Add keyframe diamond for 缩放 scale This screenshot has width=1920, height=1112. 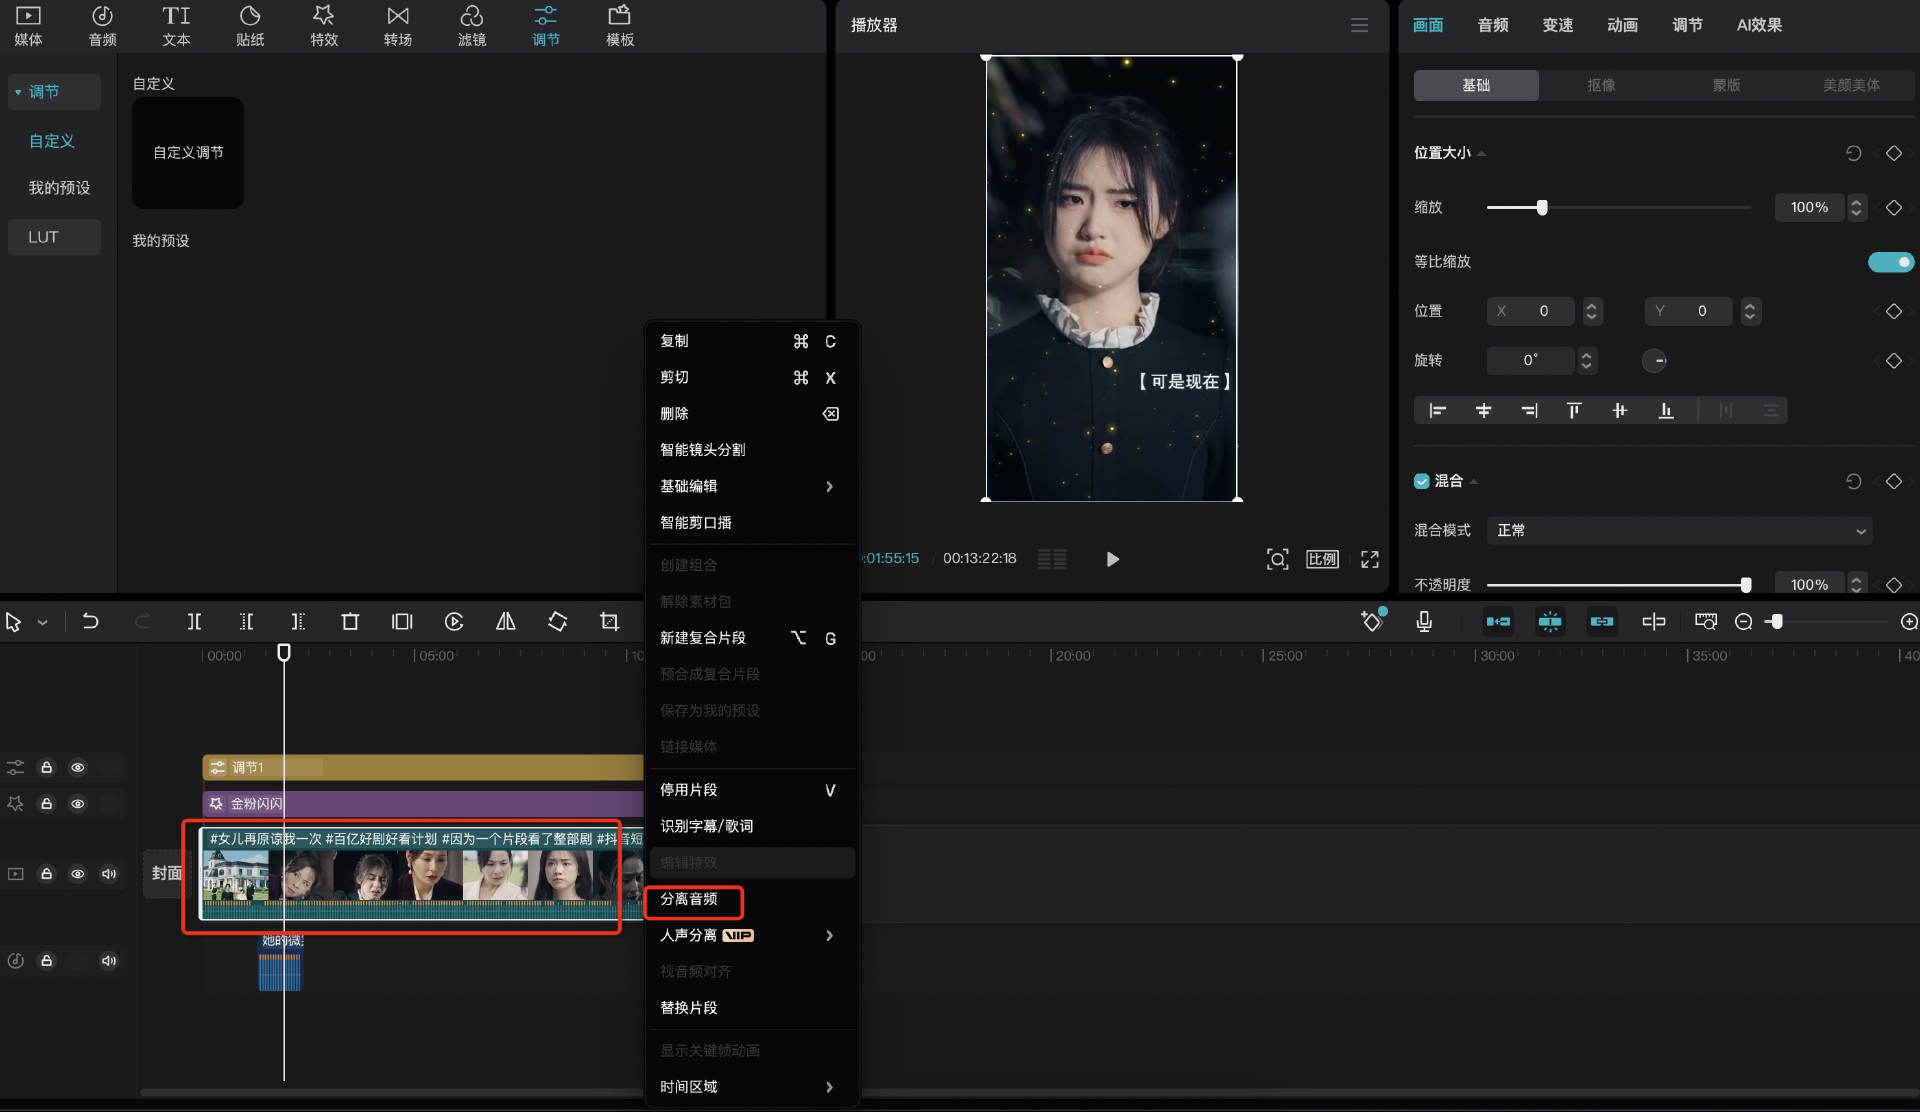click(1893, 207)
